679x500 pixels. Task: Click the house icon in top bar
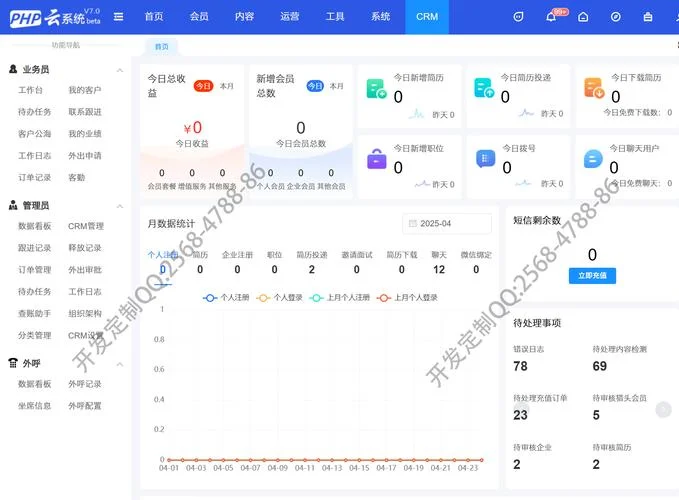click(583, 17)
